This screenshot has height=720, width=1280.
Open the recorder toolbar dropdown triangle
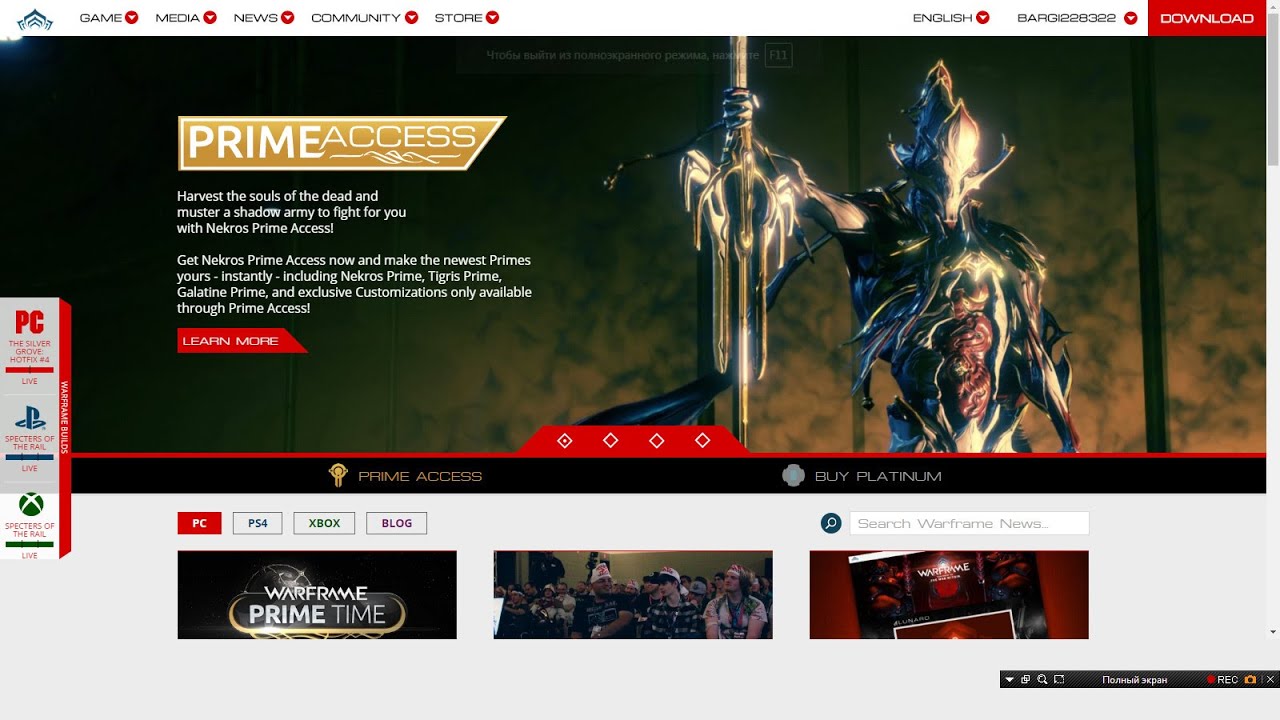[x=1009, y=680]
